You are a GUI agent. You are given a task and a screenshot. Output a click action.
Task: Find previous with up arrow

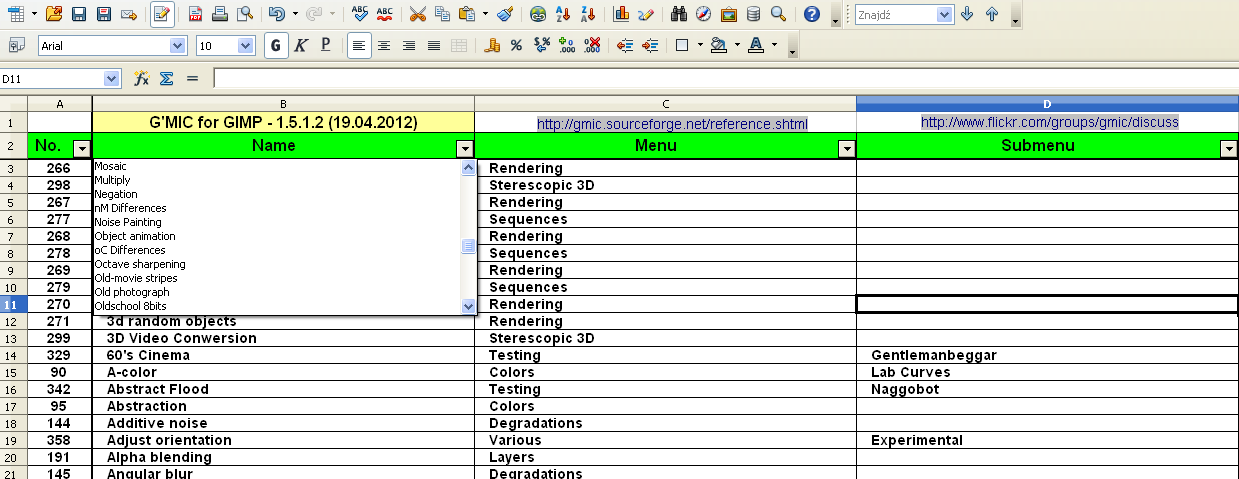tap(991, 14)
